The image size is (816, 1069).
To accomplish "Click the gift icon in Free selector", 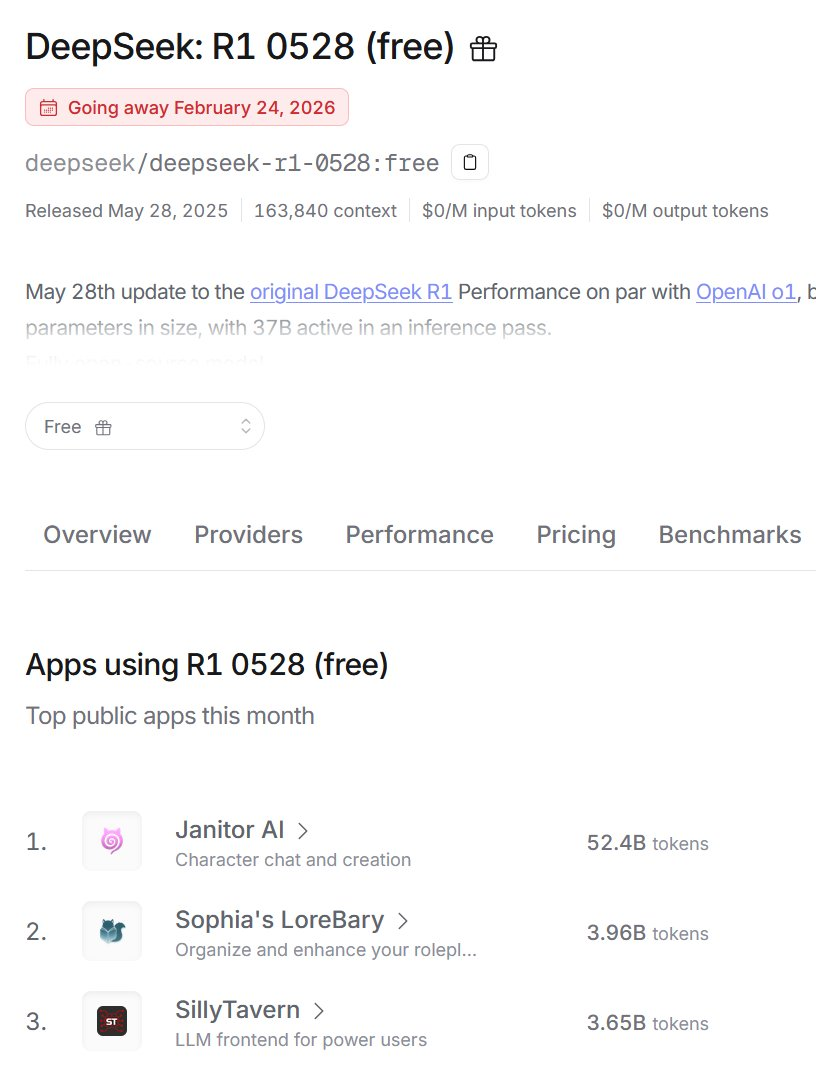I will click(x=103, y=427).
